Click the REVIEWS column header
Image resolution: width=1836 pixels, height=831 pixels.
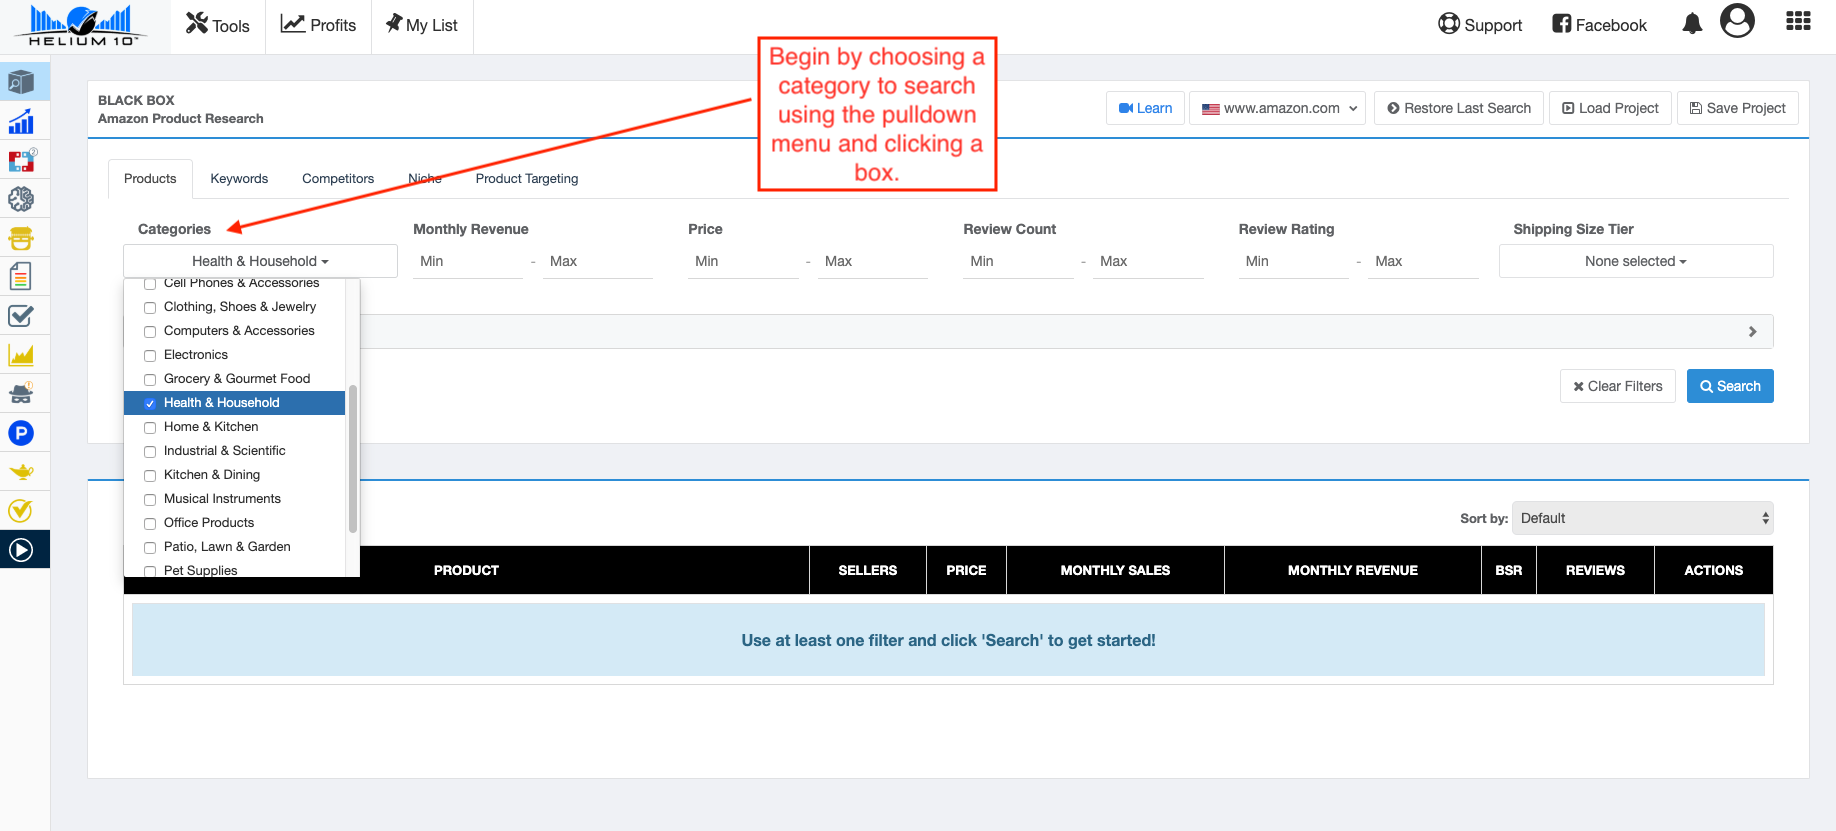[x=1595, y=570]
